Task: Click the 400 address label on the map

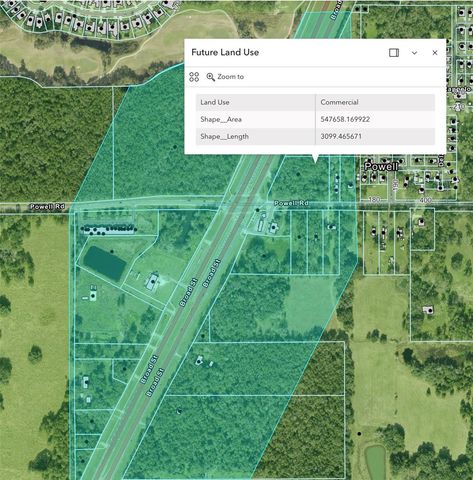Action: (425, 200)
